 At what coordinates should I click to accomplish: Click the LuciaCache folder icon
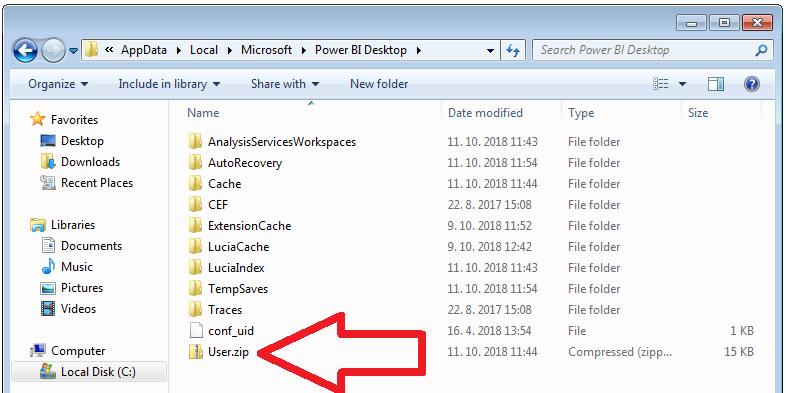point(195,247)
